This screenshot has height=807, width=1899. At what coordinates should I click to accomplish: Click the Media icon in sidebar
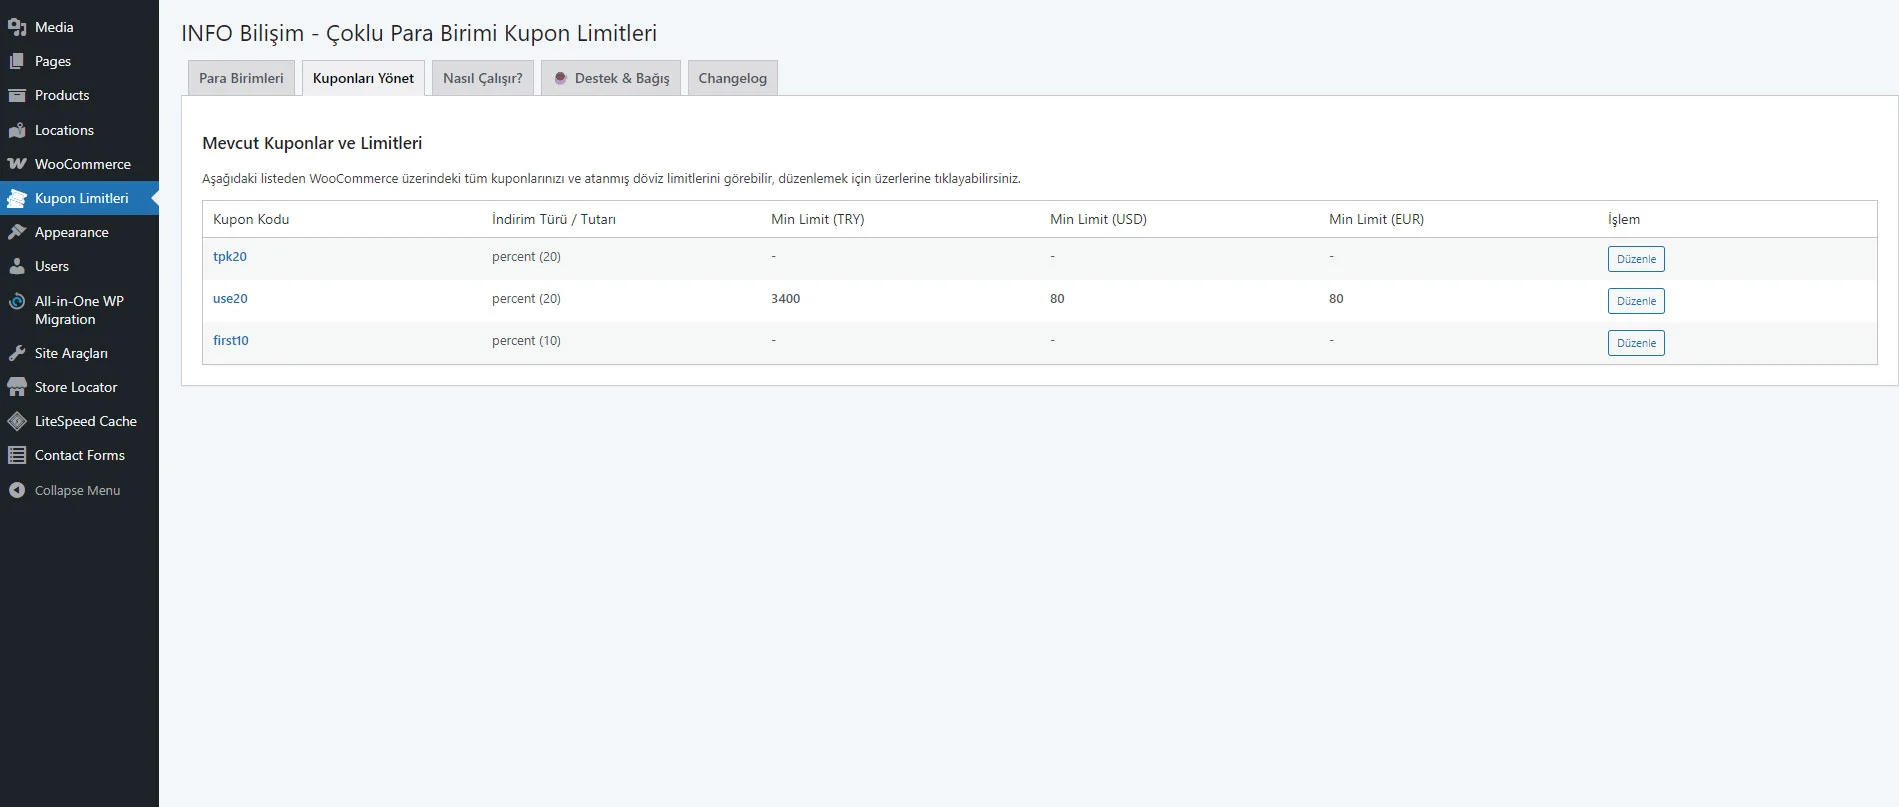tap(17, 27)
